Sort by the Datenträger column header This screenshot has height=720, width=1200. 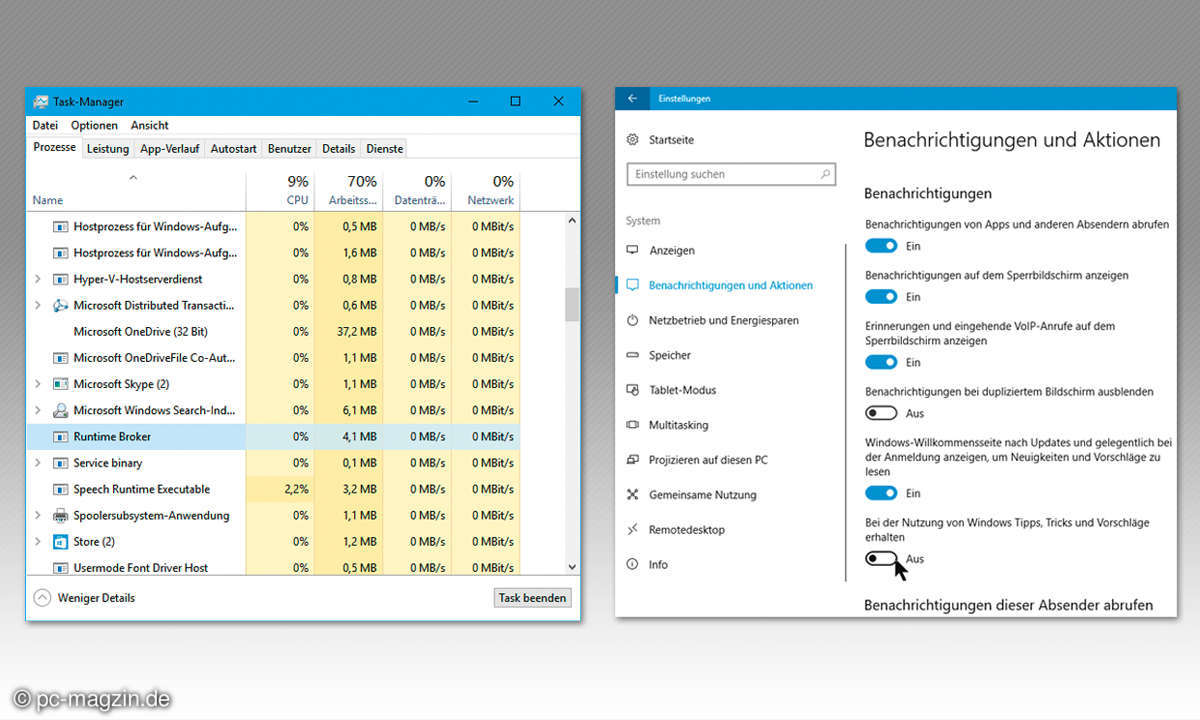[x=417, y=190]
